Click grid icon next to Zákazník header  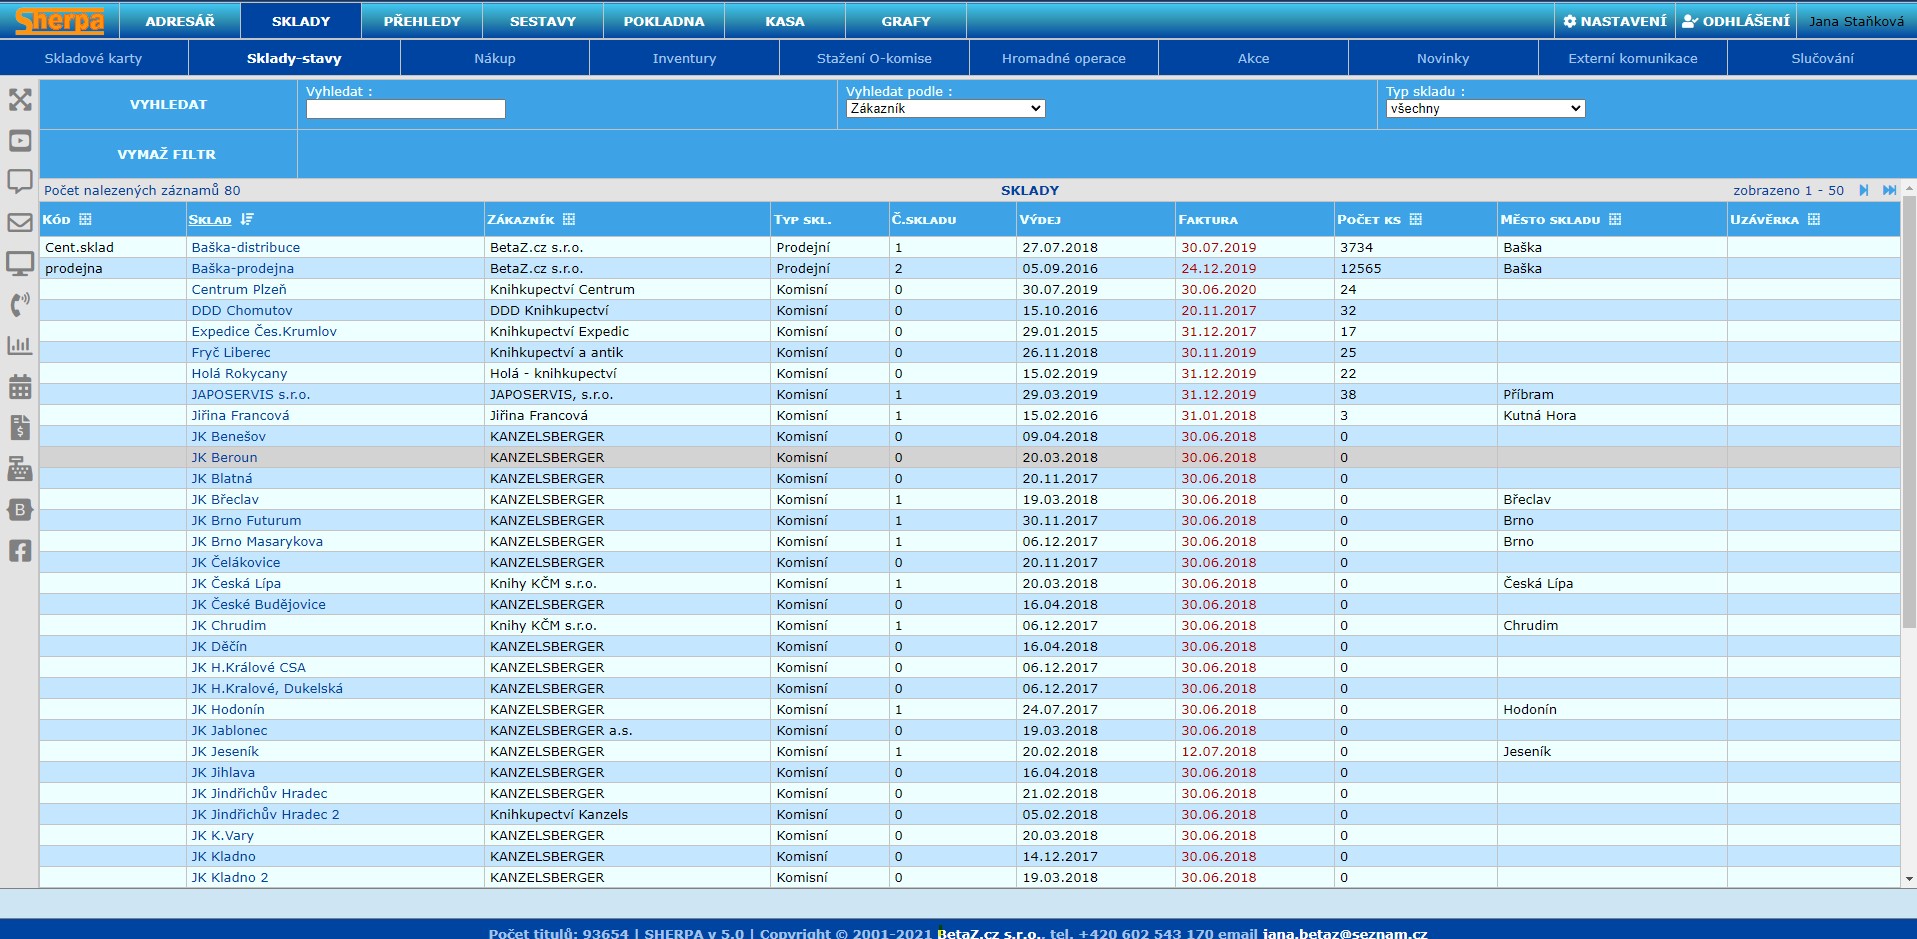569,219
